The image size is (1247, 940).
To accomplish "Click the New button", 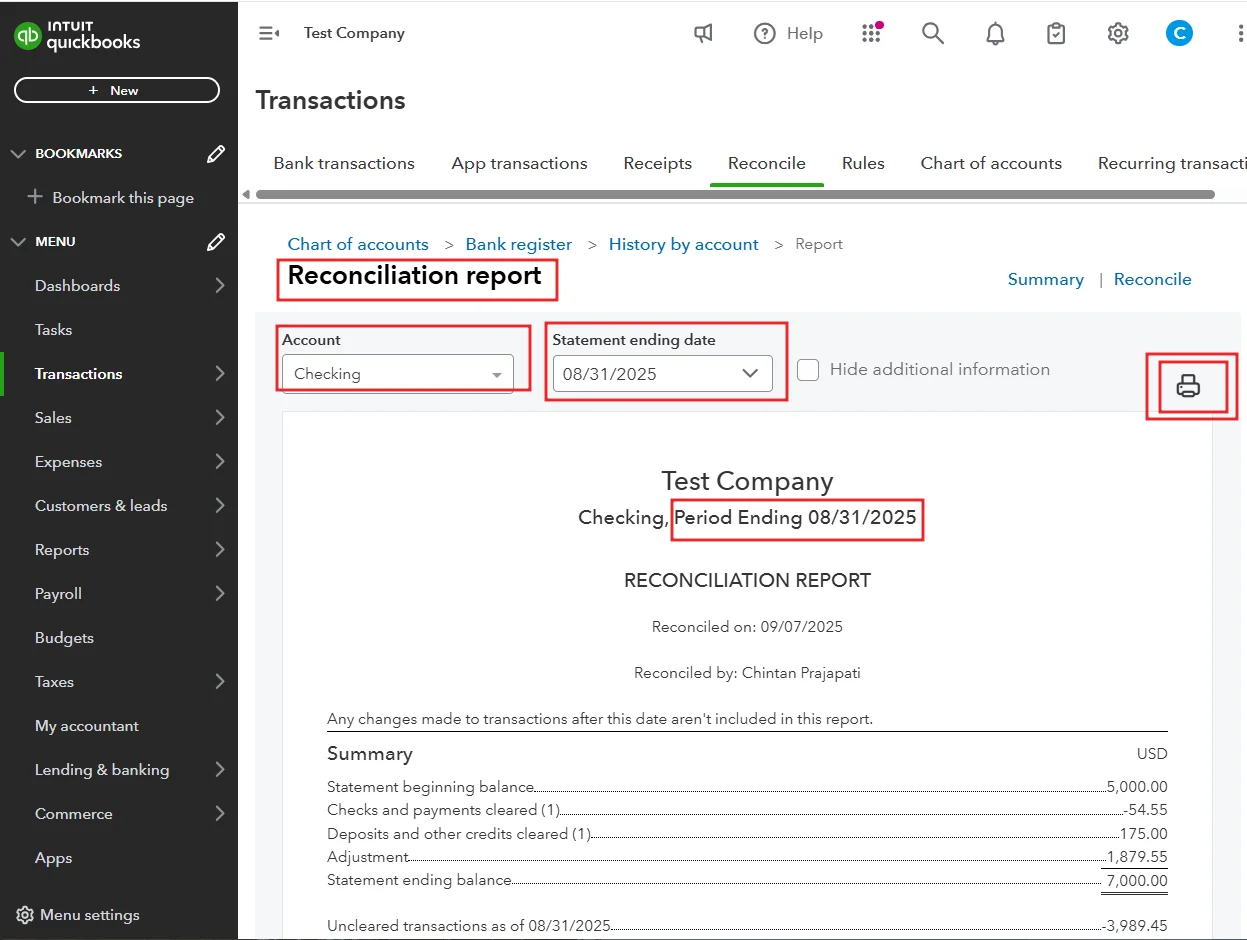I will pyautogui.click(x=116, y=90).
